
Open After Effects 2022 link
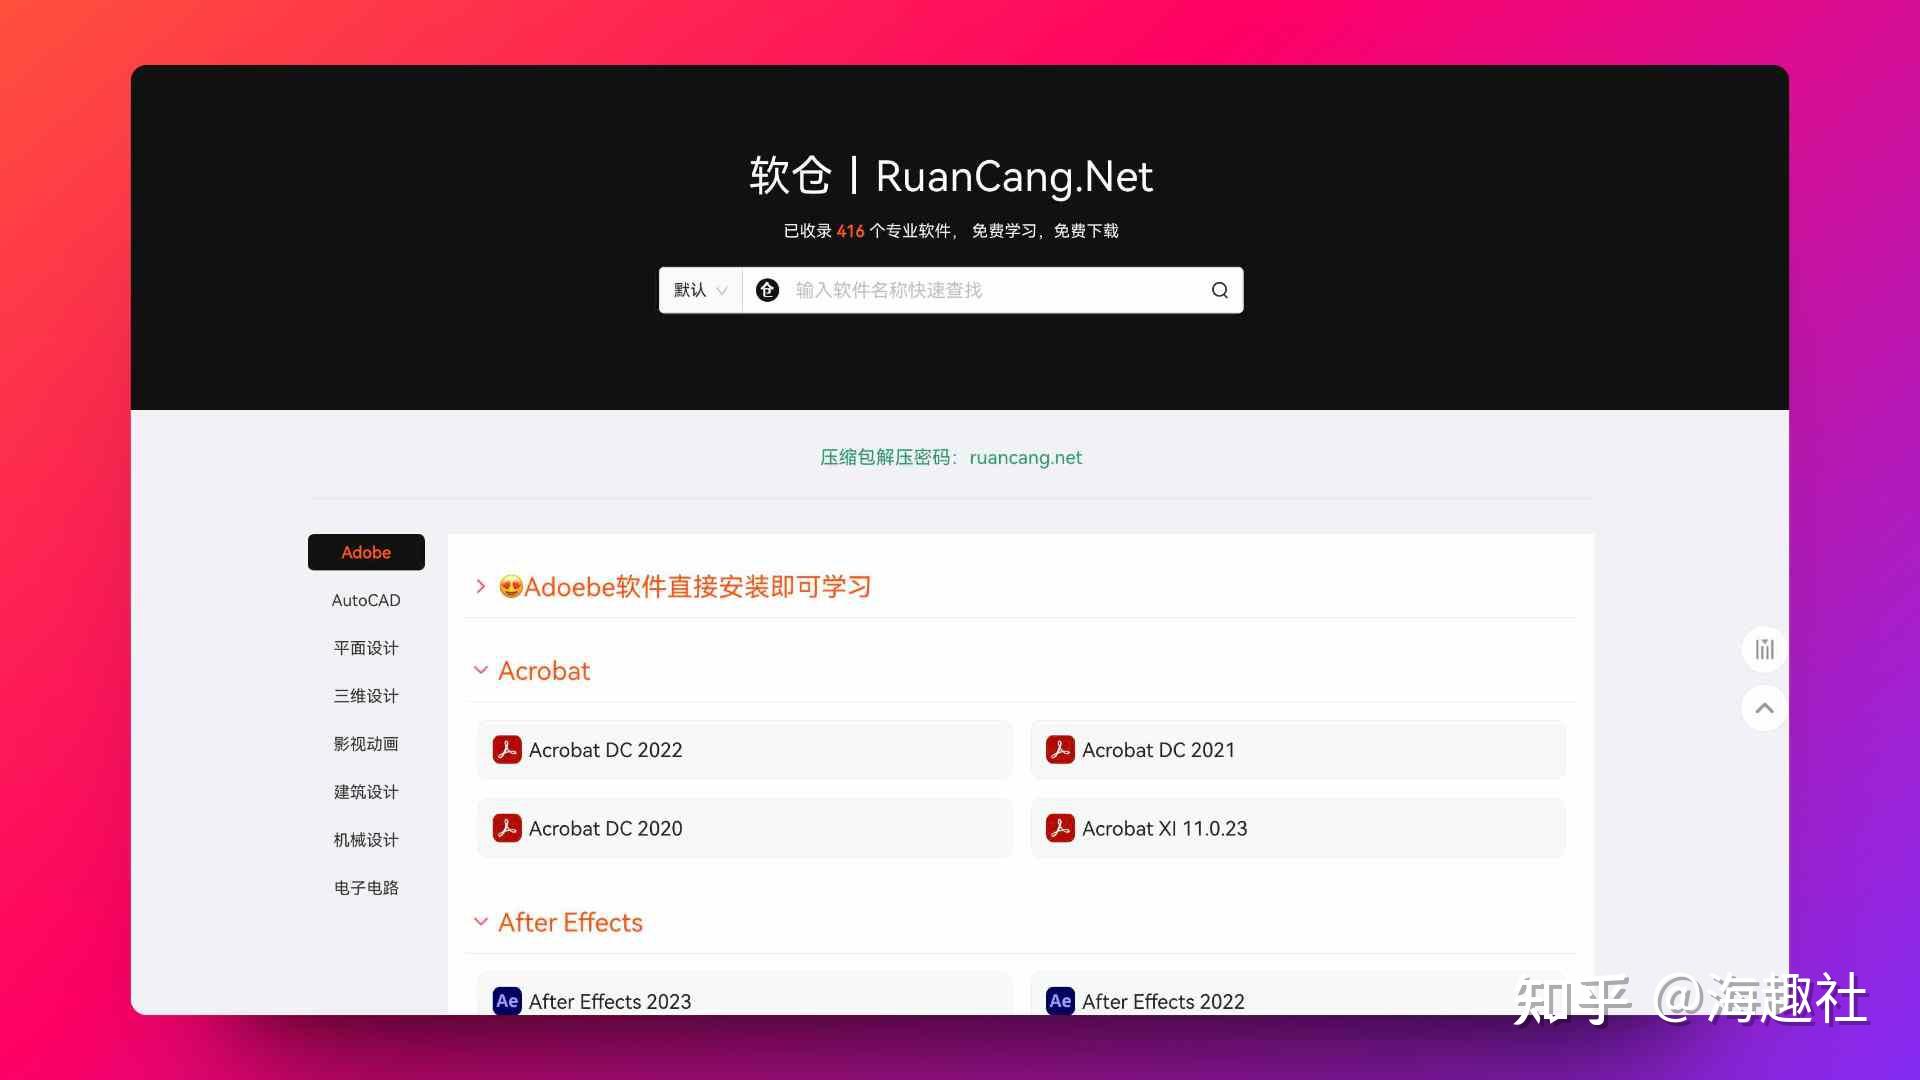coord(1298,994)
